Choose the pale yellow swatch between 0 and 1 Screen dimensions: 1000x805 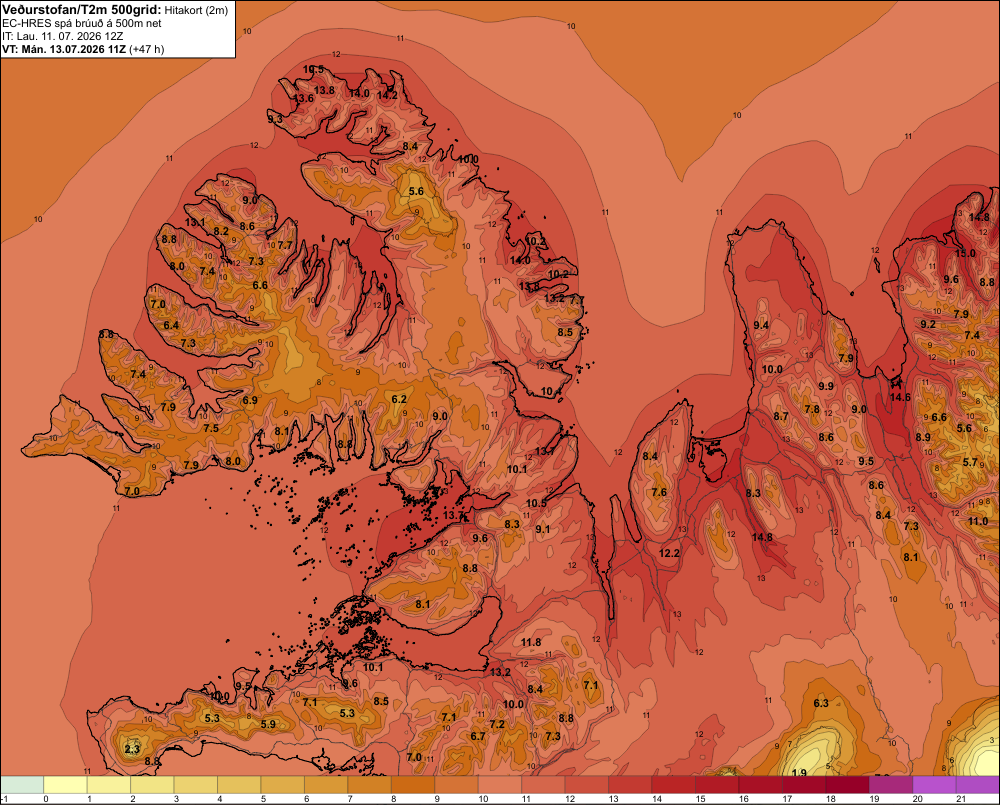click(65, 785)
